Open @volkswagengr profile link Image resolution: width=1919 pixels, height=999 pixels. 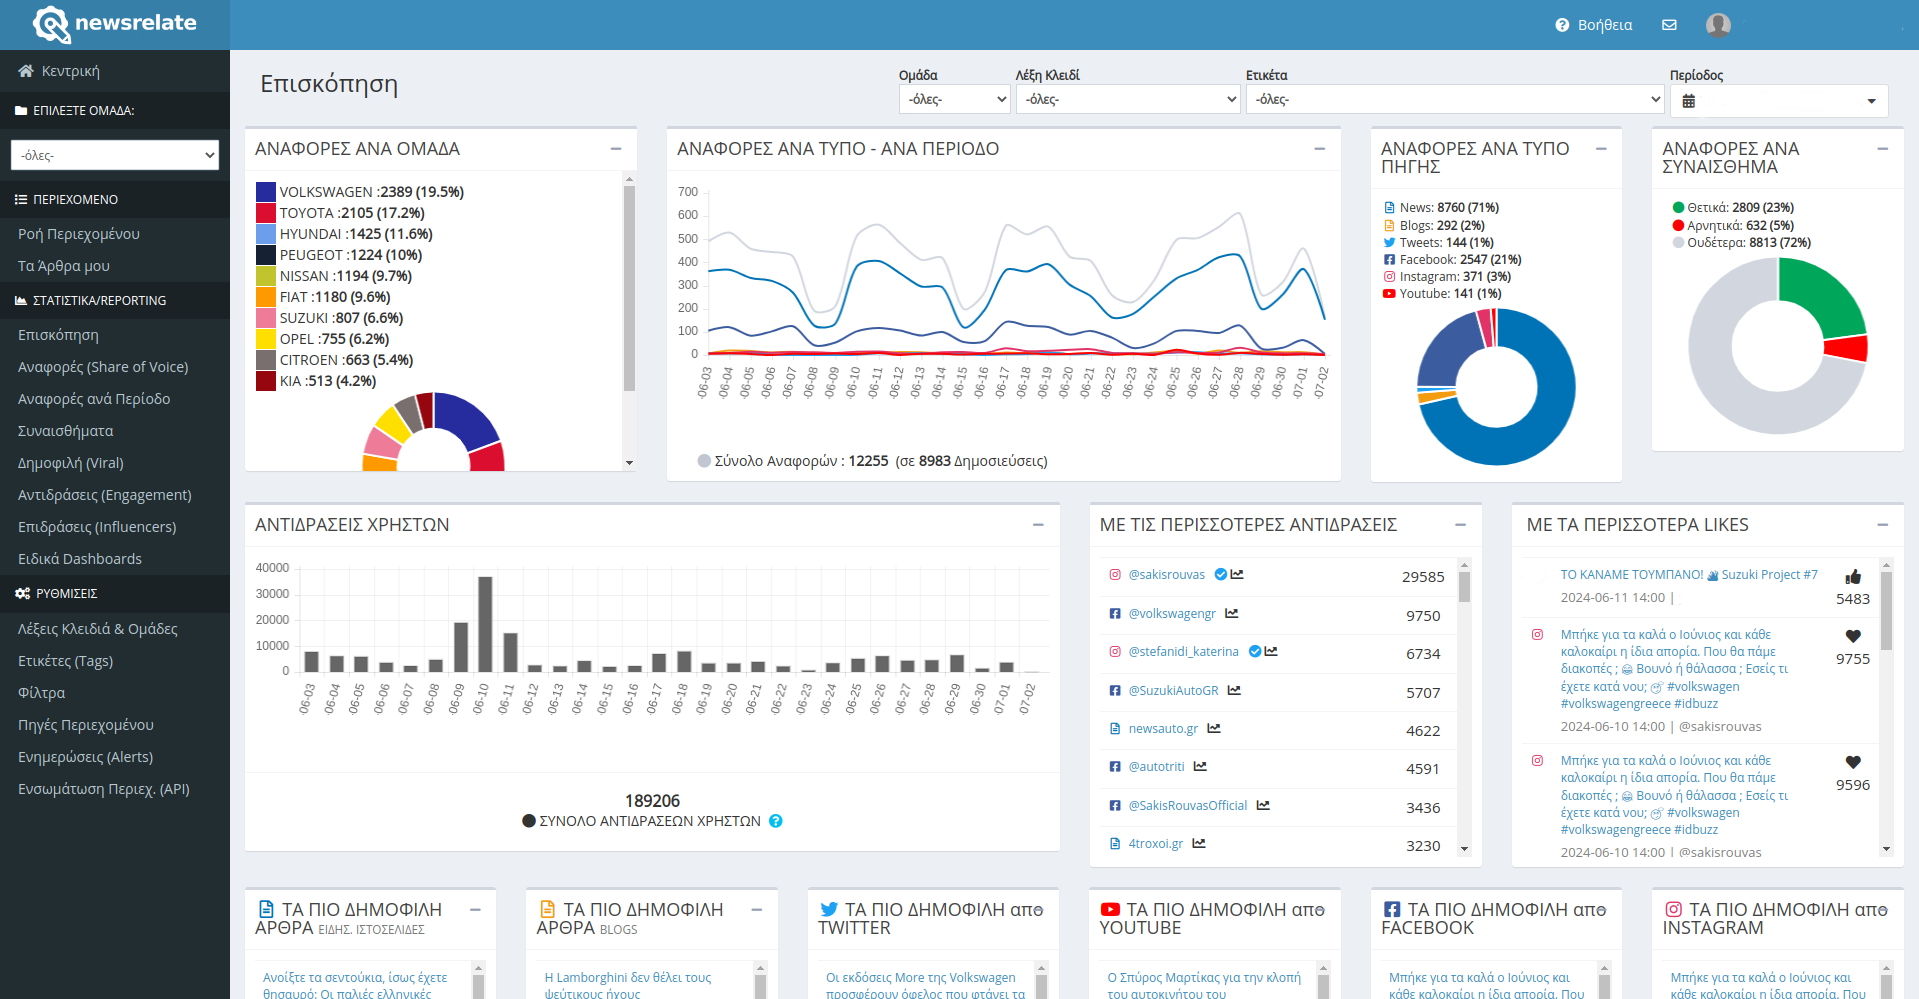point(1172,614)
